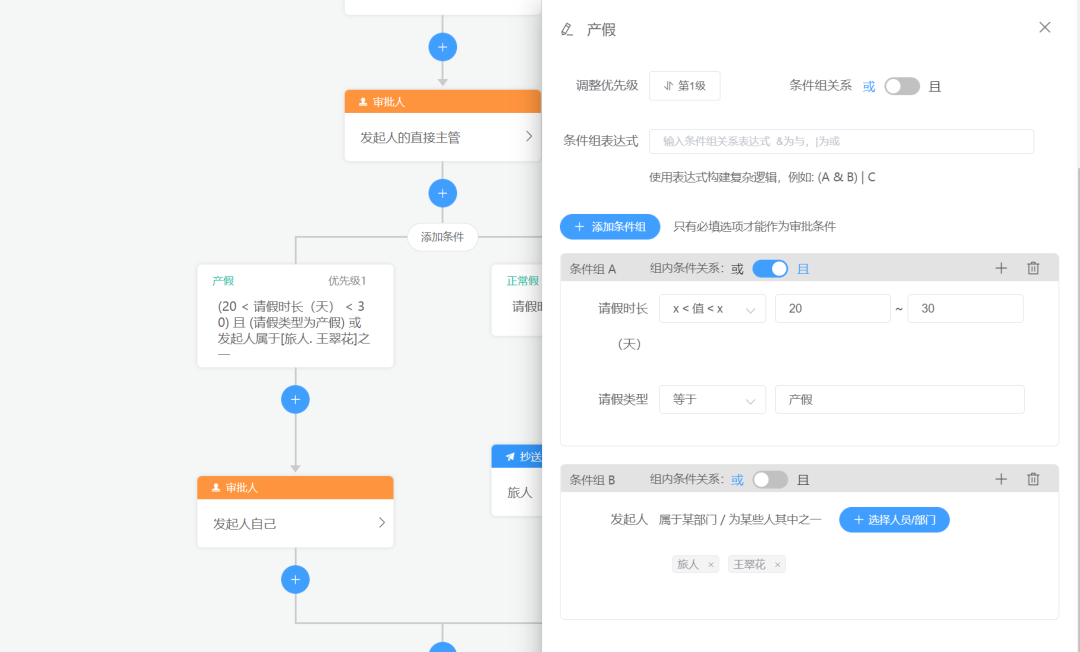
Task: Remove 王翠花 tag via its x icon
Action: coord(777,565)
